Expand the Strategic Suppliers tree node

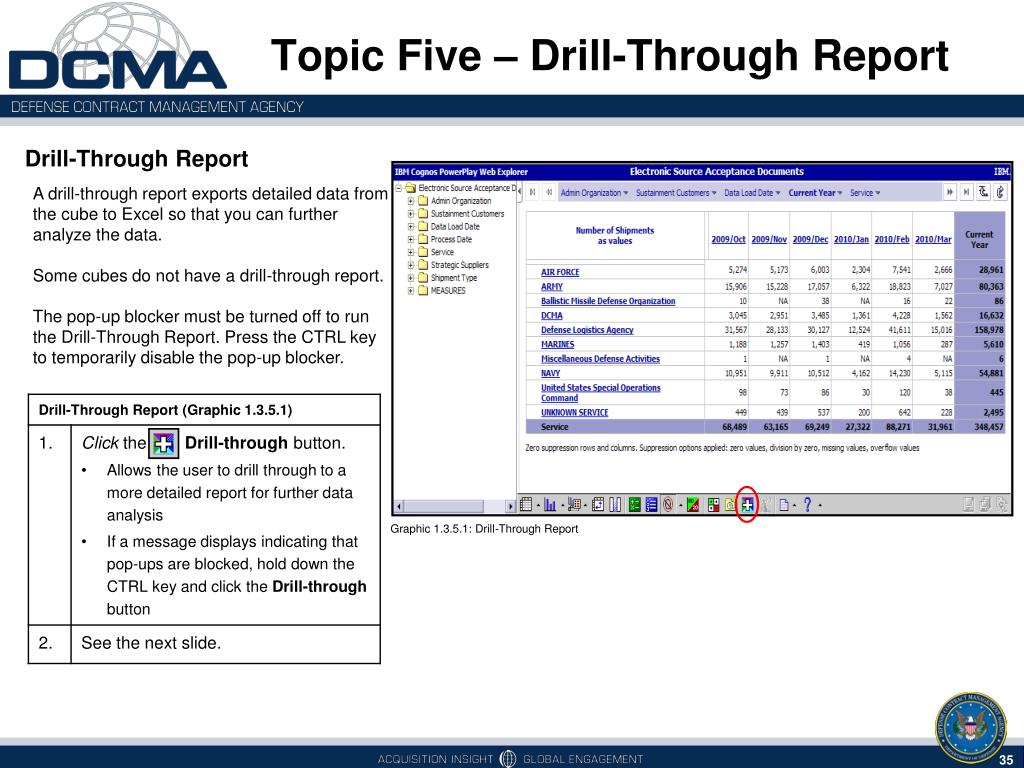point(411,265)
